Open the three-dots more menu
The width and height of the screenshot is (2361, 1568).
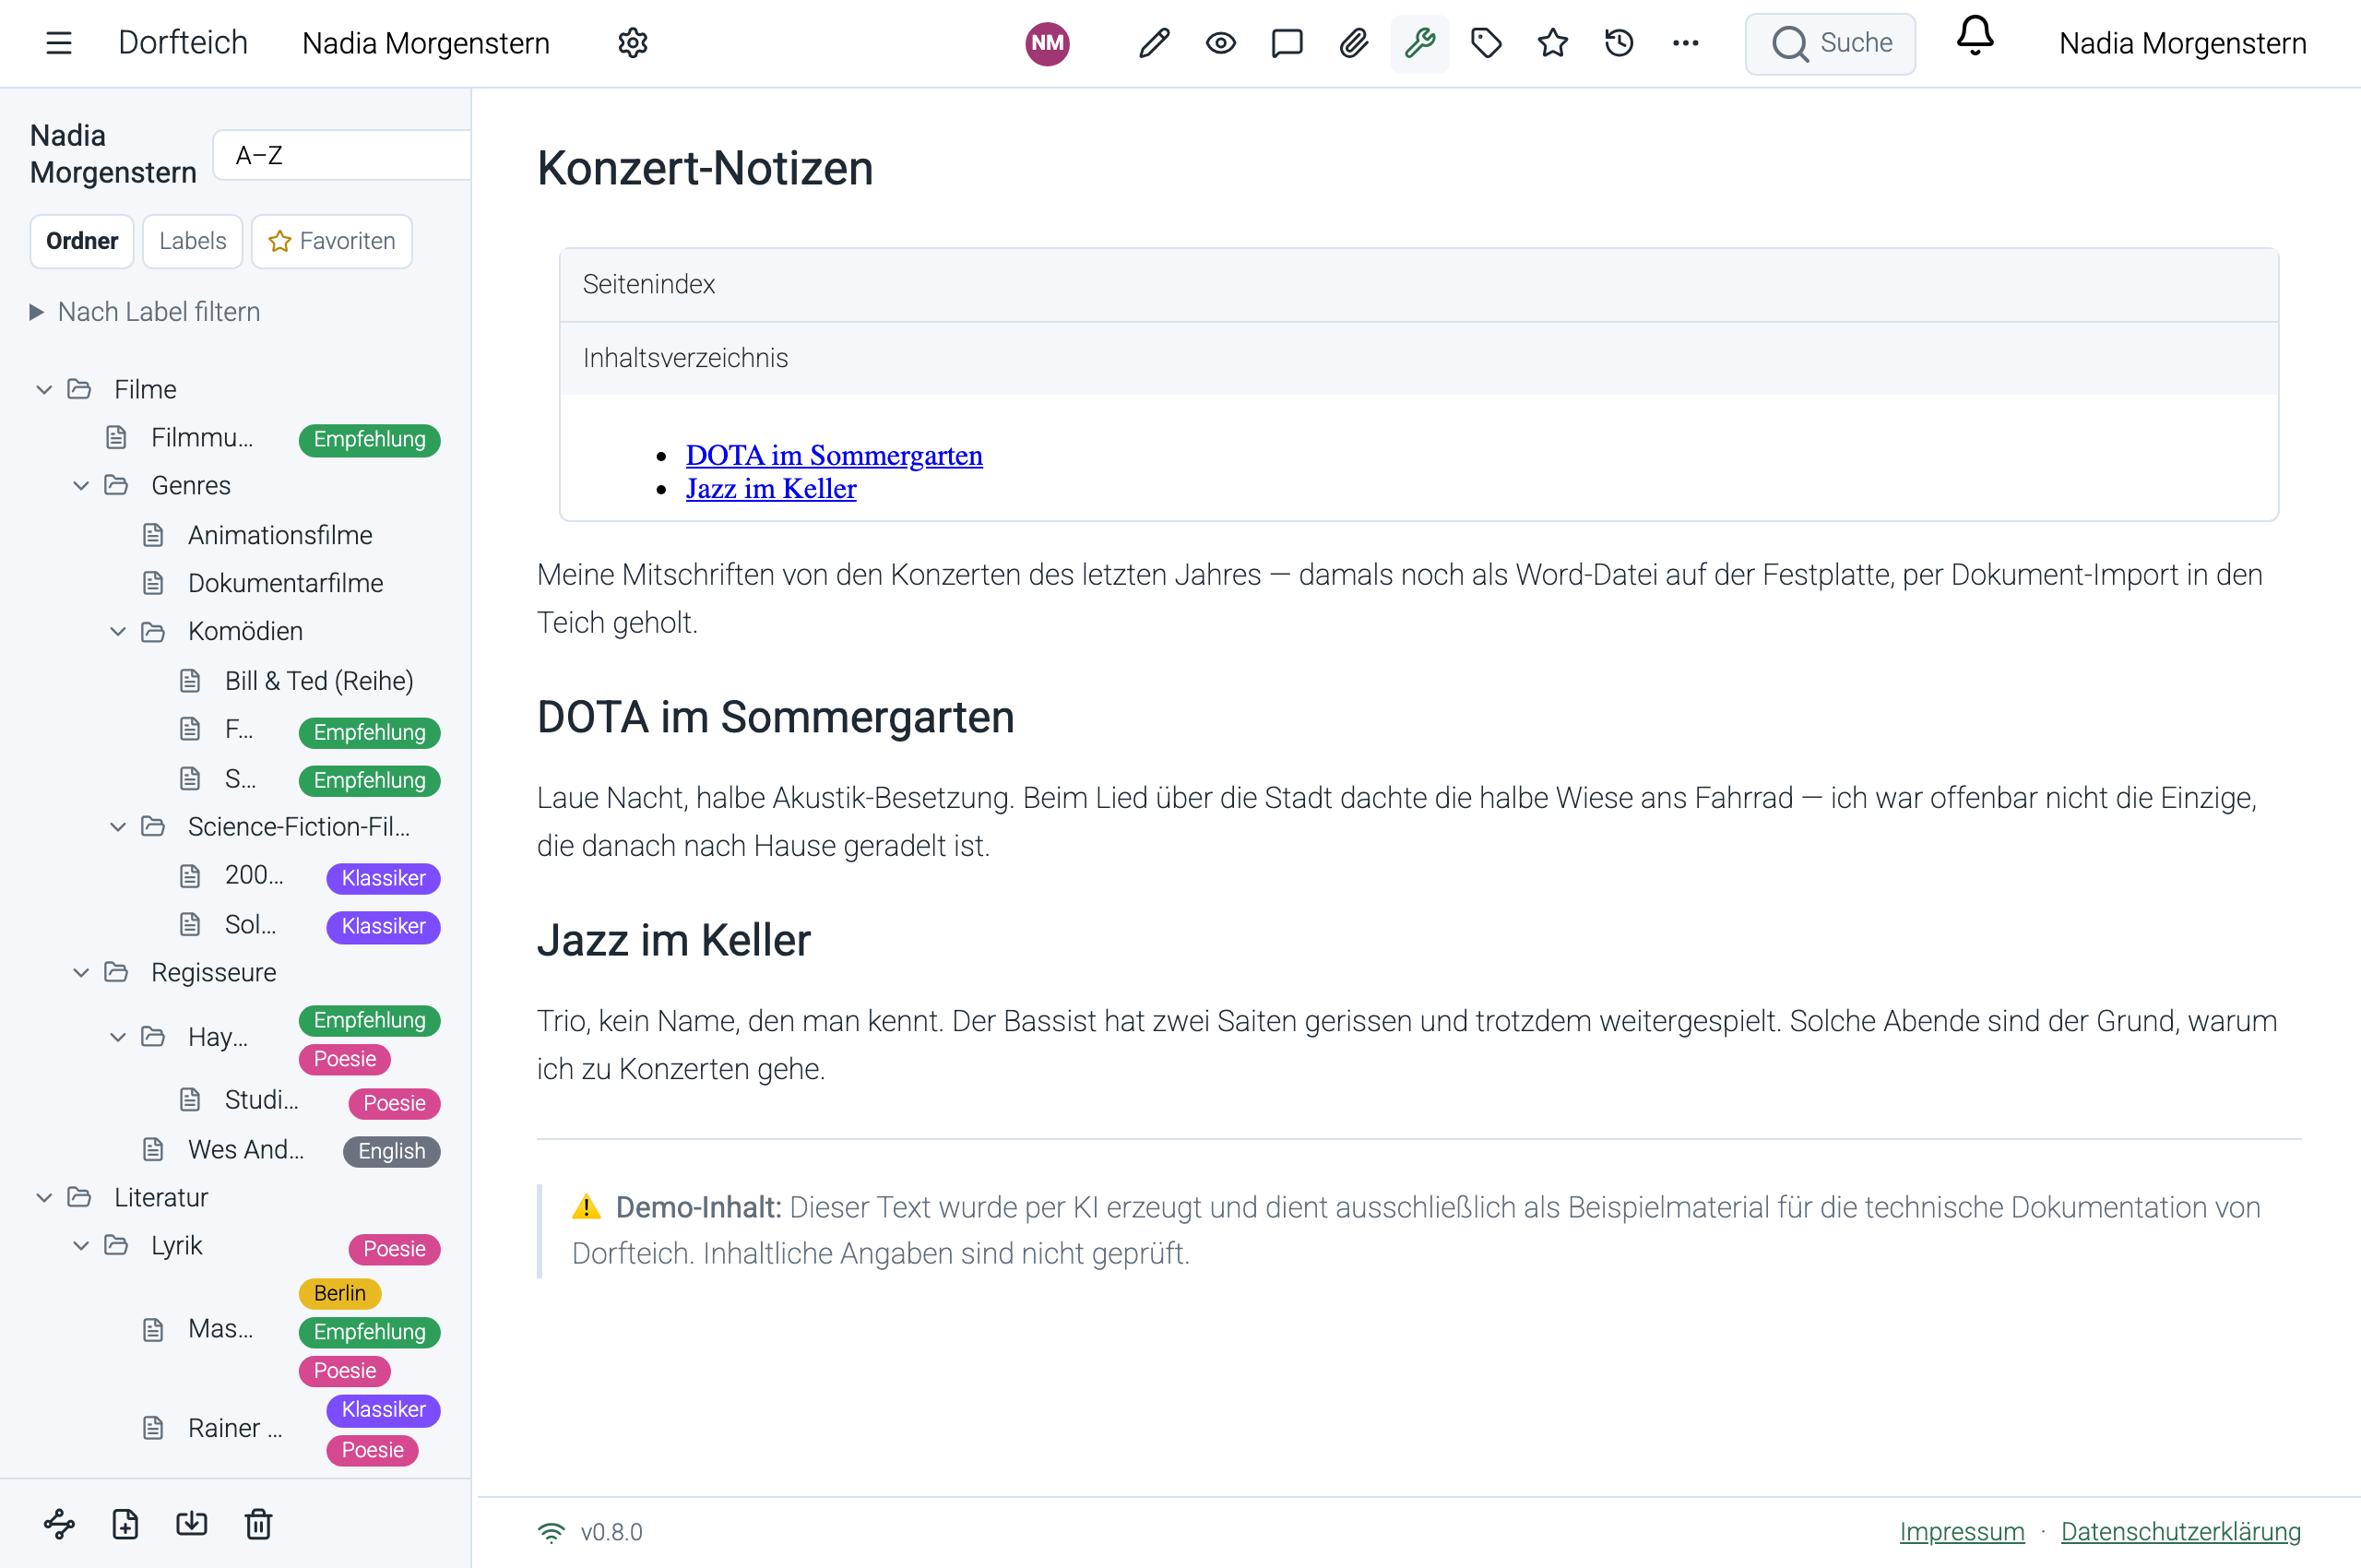[1685, 43]
